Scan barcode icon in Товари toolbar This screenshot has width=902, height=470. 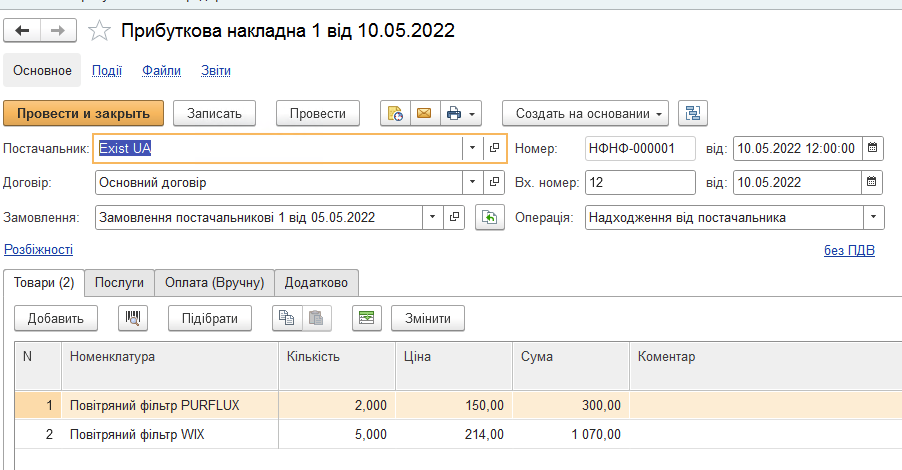[x=133, y=318]
